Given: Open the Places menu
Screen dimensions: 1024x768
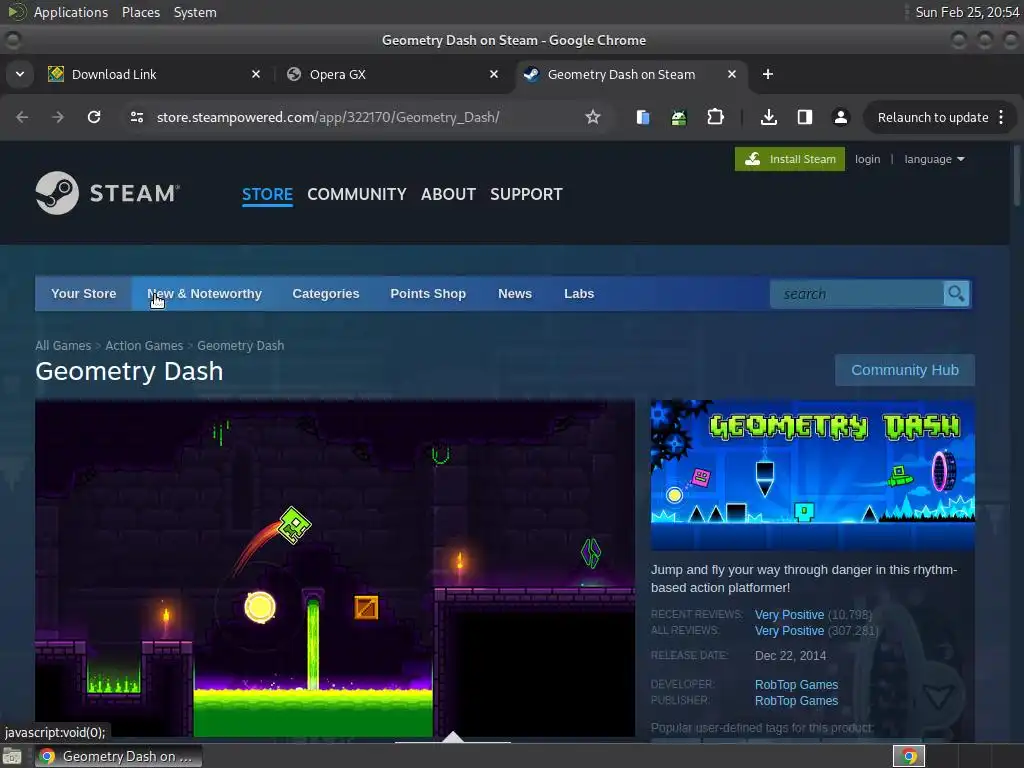Looking at the screenshot, I should point(140,12).
